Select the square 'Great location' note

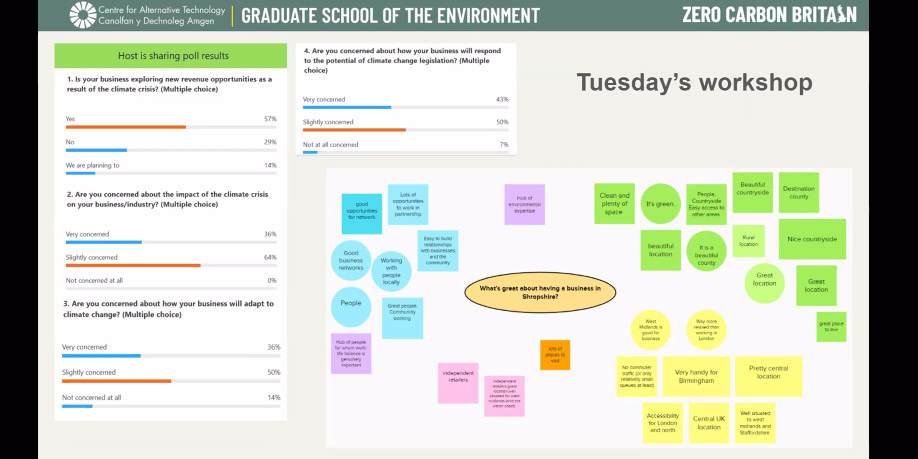point(816,286)
